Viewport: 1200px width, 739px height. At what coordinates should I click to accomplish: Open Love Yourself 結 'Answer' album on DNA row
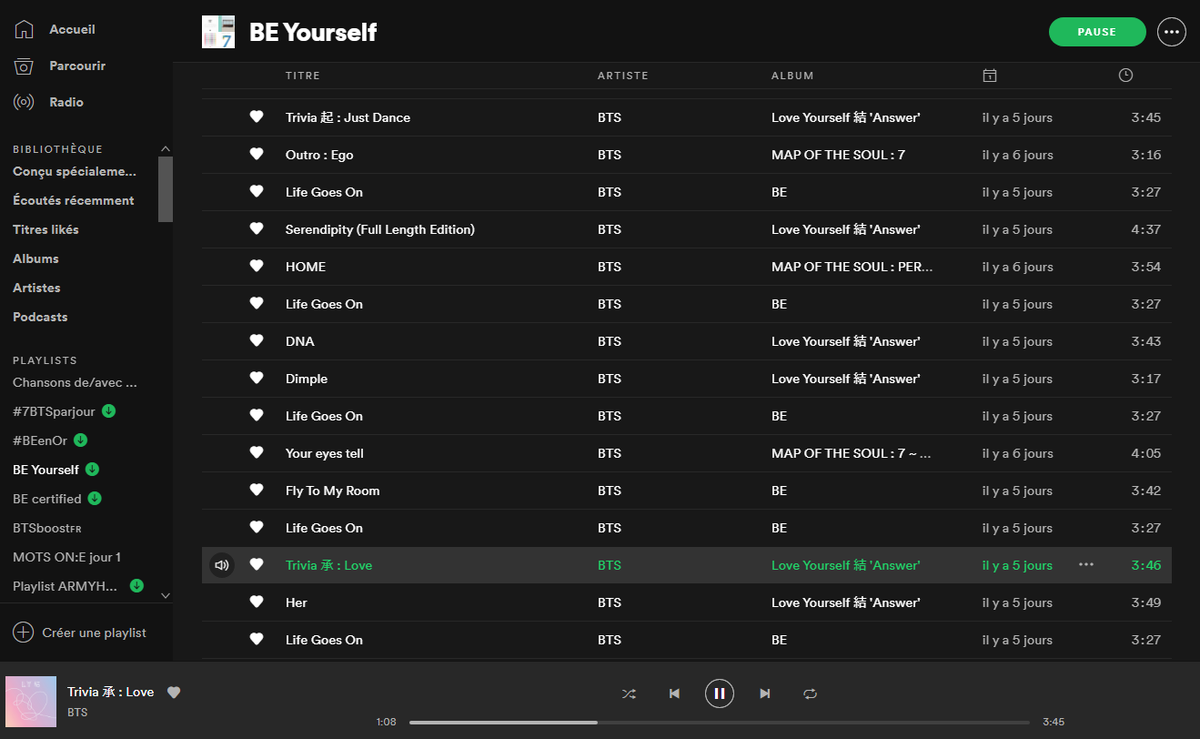845,341
